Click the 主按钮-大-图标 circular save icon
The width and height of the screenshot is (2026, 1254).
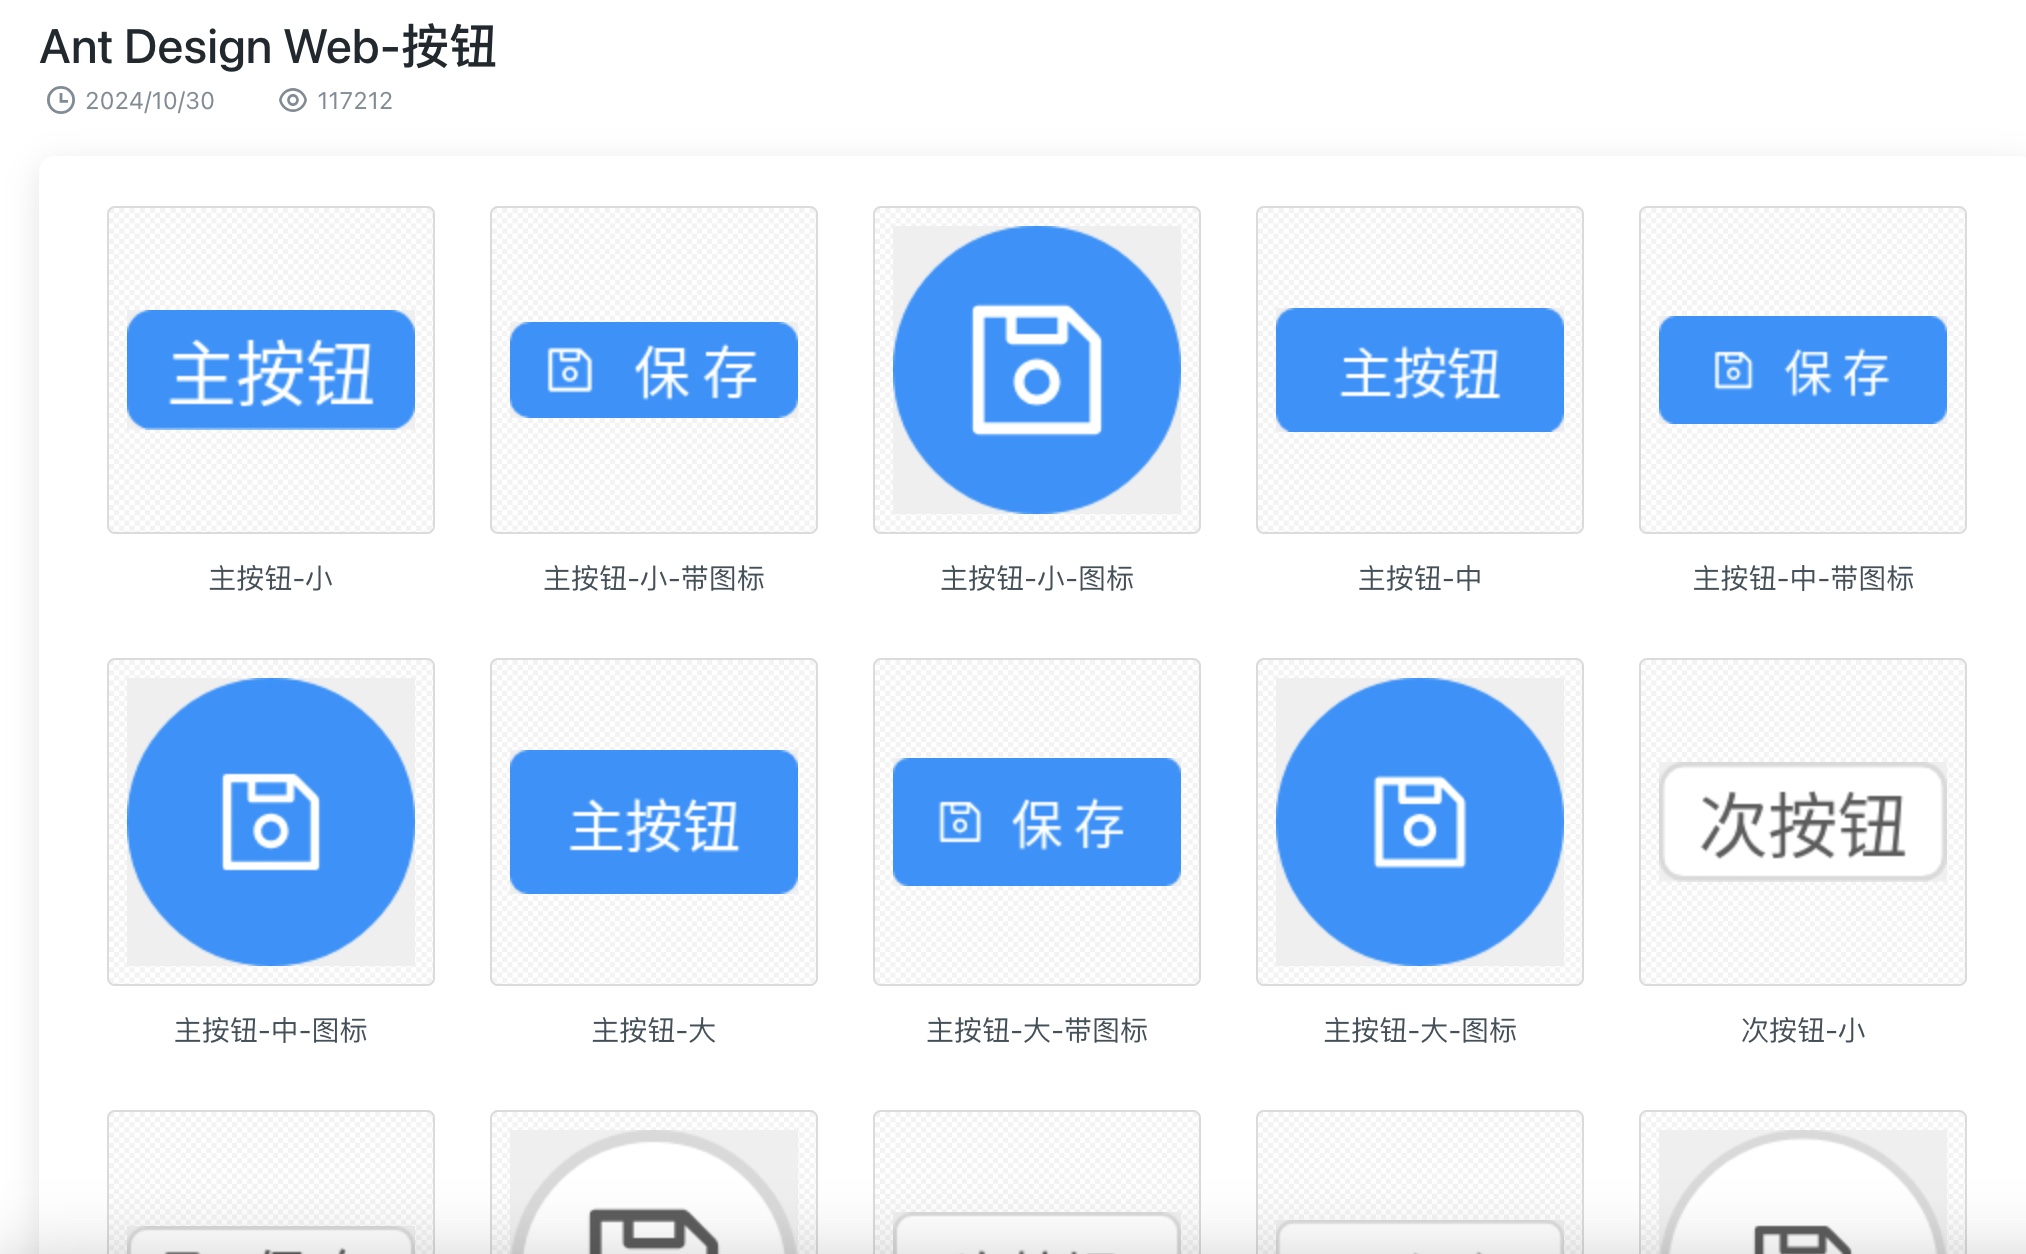point(1420,822)
